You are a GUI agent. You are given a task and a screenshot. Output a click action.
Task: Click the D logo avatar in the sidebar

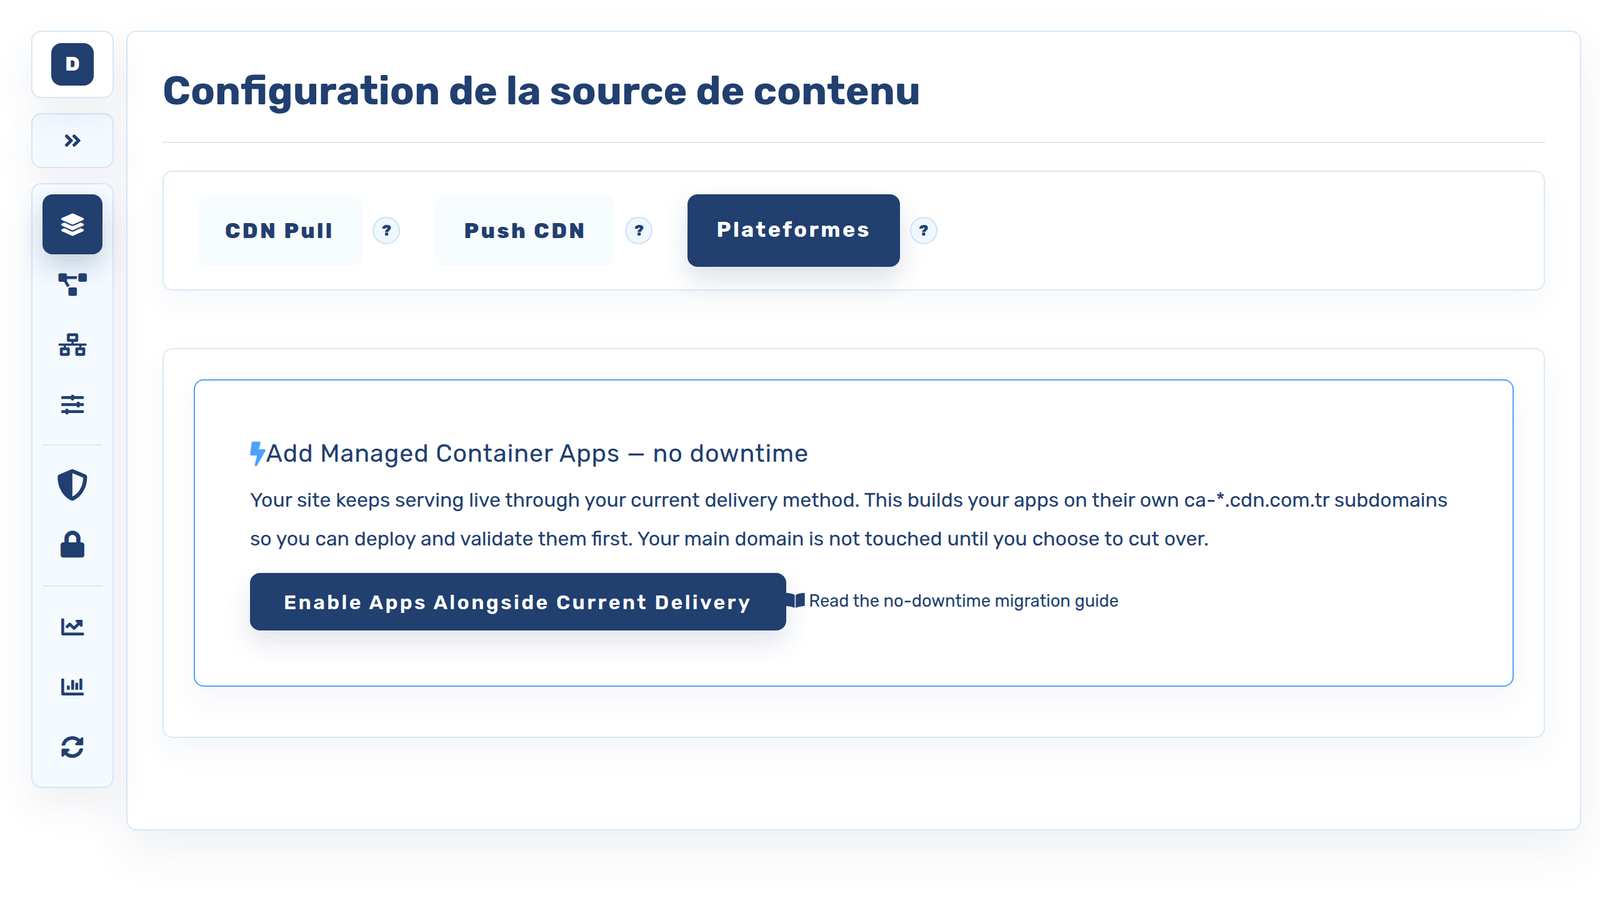pos(72,64)
